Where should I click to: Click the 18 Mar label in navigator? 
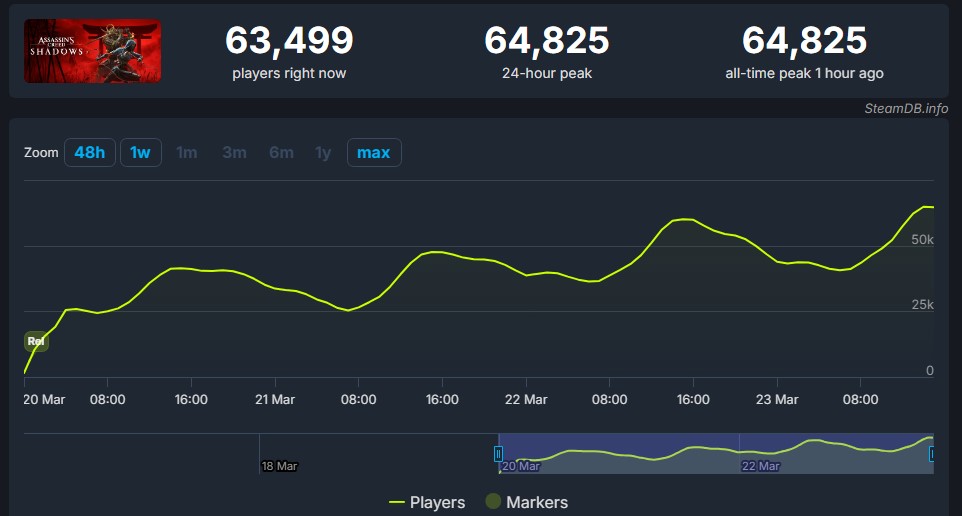coord(279,466)
